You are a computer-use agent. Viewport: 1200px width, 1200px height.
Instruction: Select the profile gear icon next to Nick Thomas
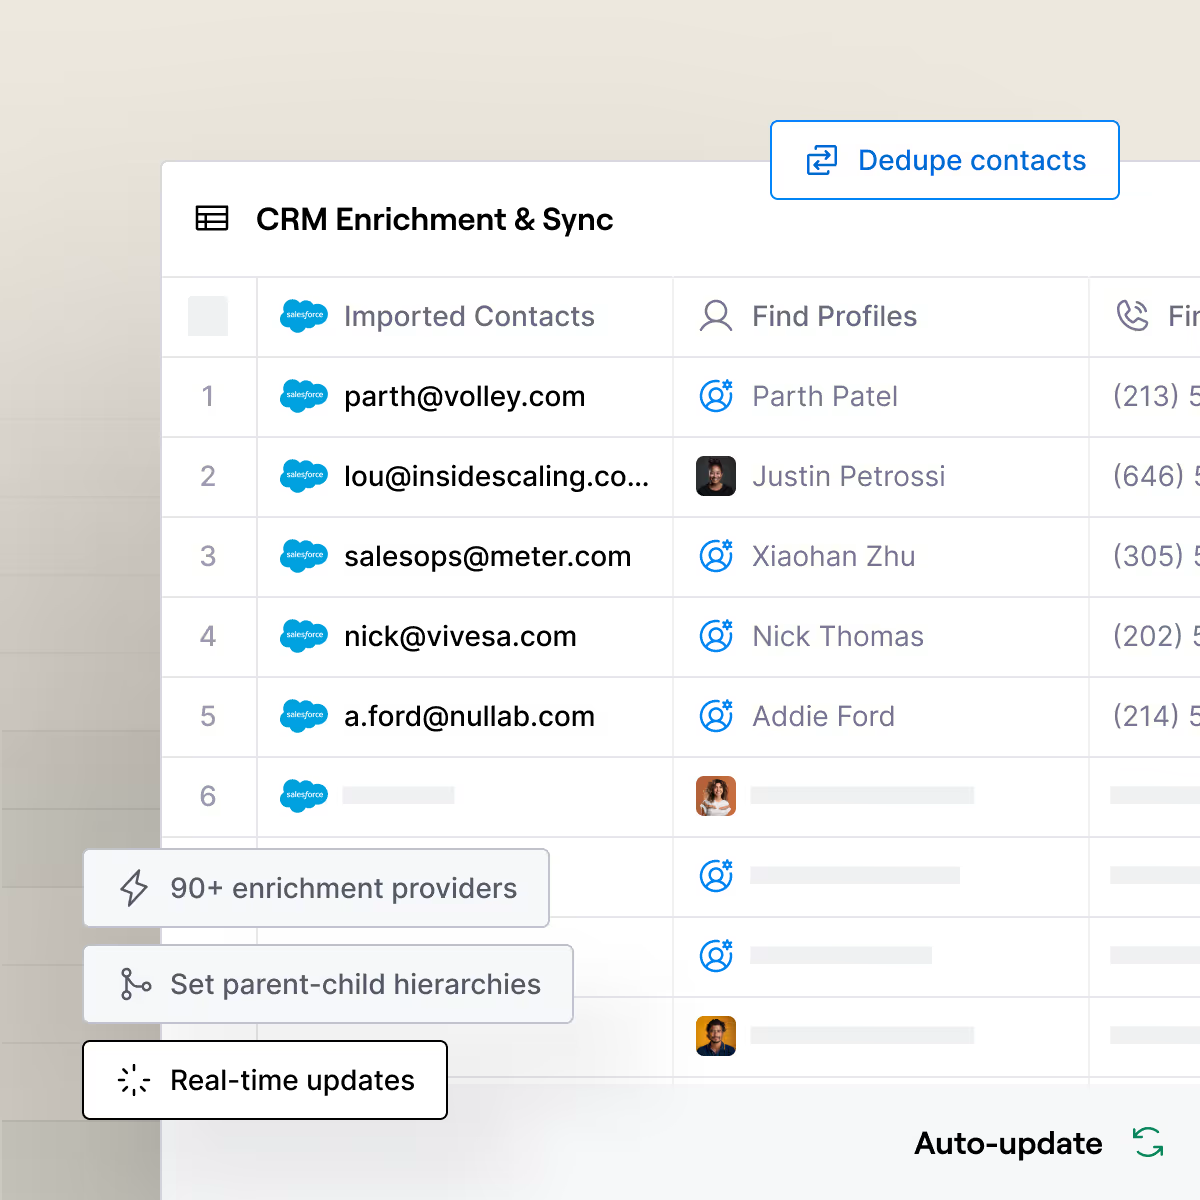click(715, 636)
